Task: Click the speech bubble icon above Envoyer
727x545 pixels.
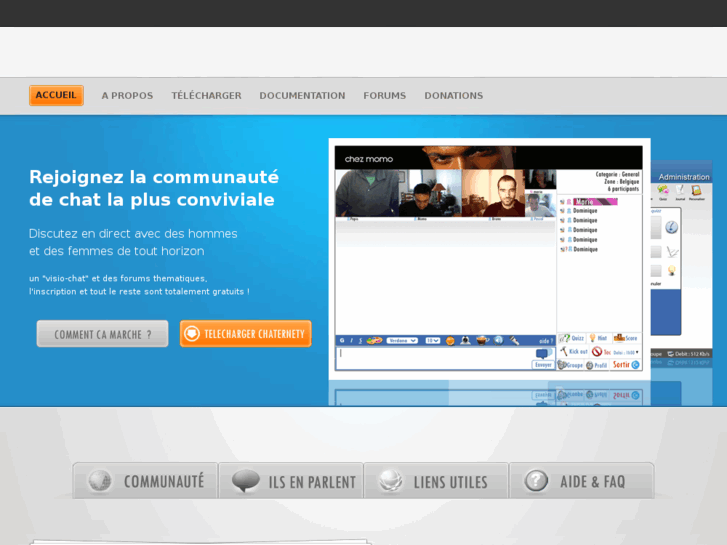Action: coord(543,353)
